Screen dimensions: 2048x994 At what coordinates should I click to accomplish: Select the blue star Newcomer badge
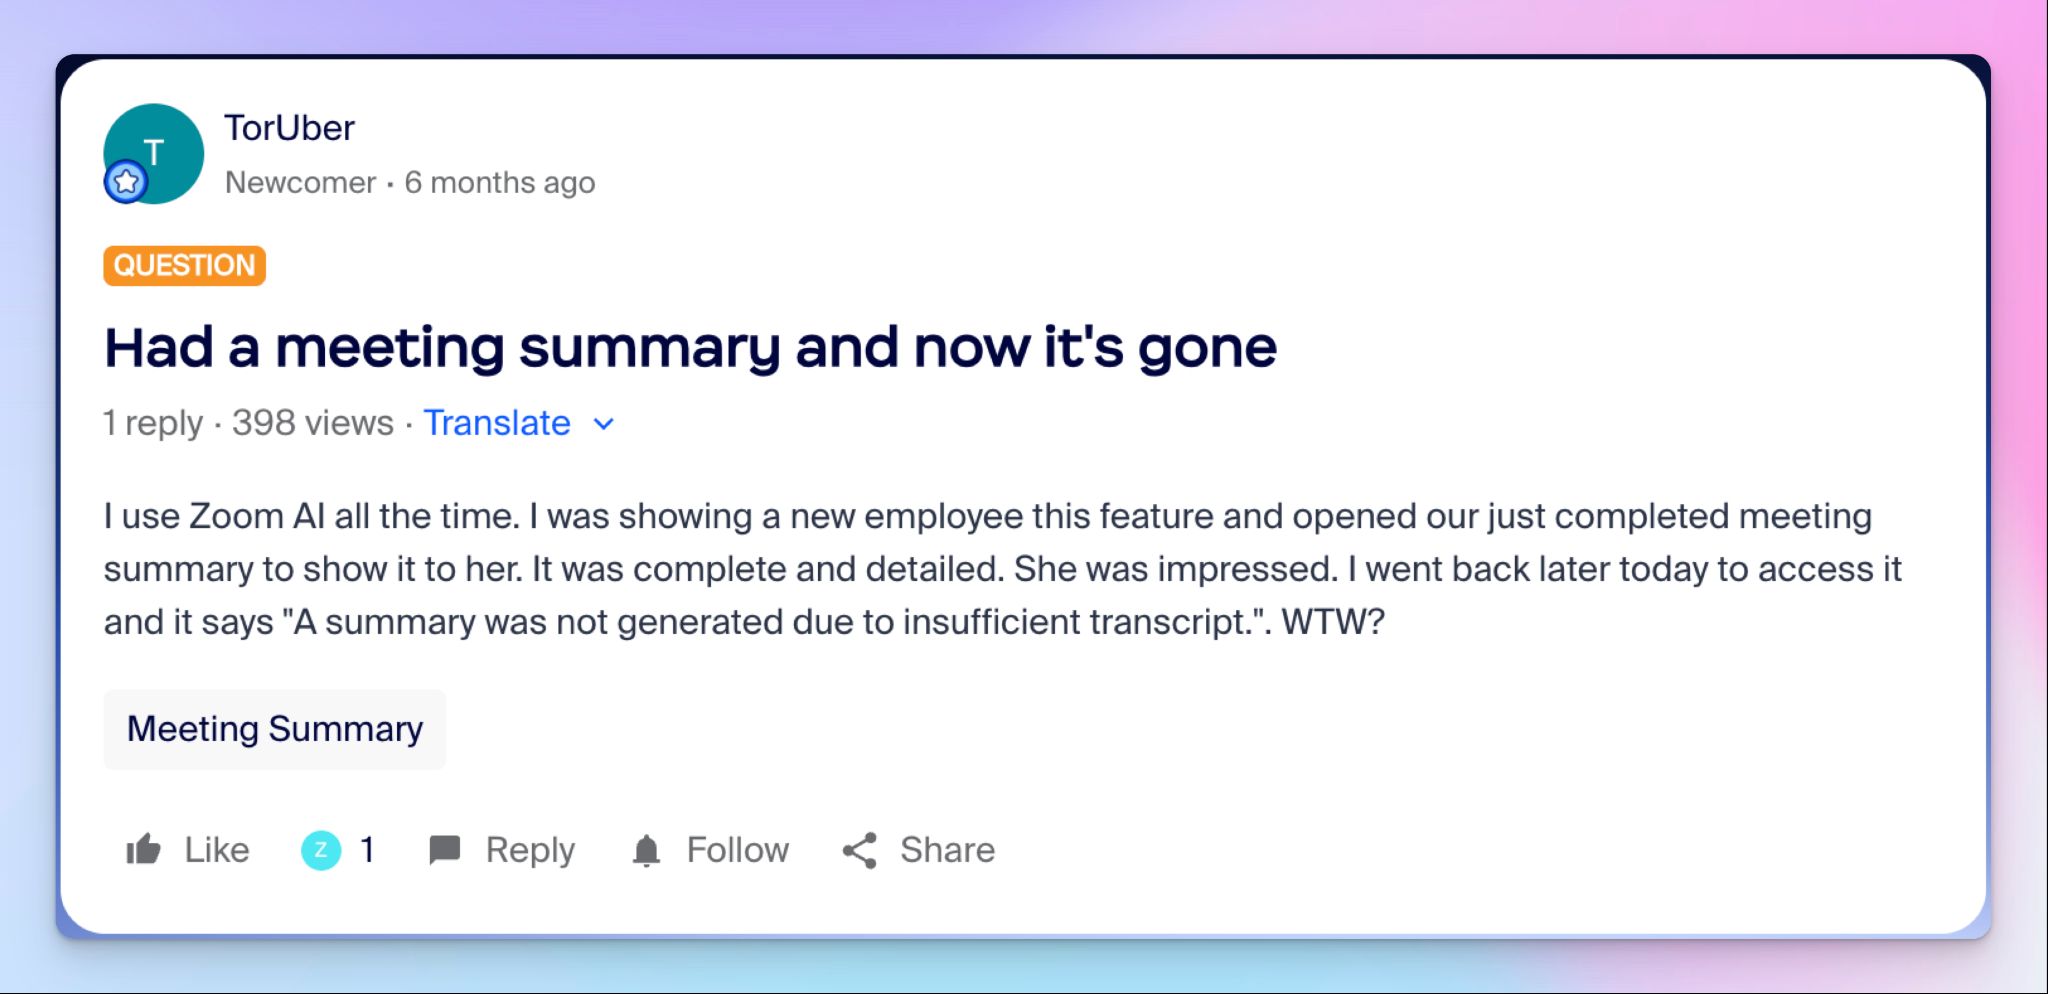coord(127,182)
